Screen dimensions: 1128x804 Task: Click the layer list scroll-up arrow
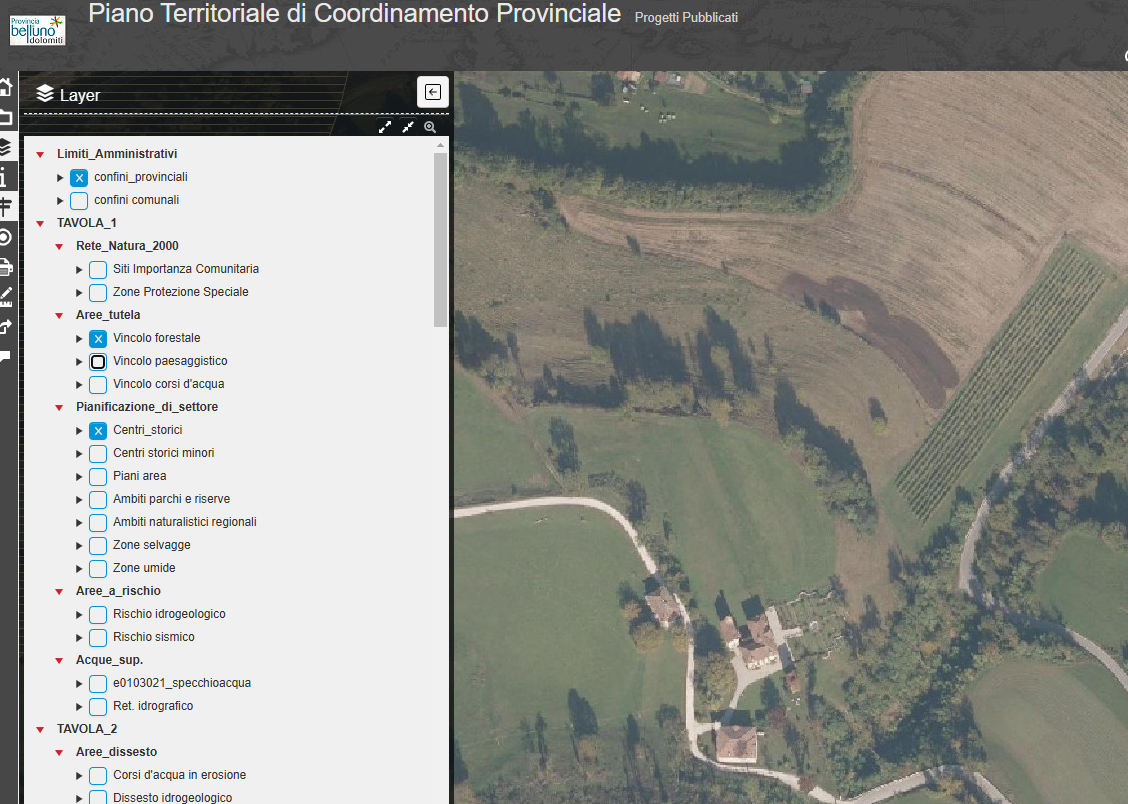(x=440, y=145)
